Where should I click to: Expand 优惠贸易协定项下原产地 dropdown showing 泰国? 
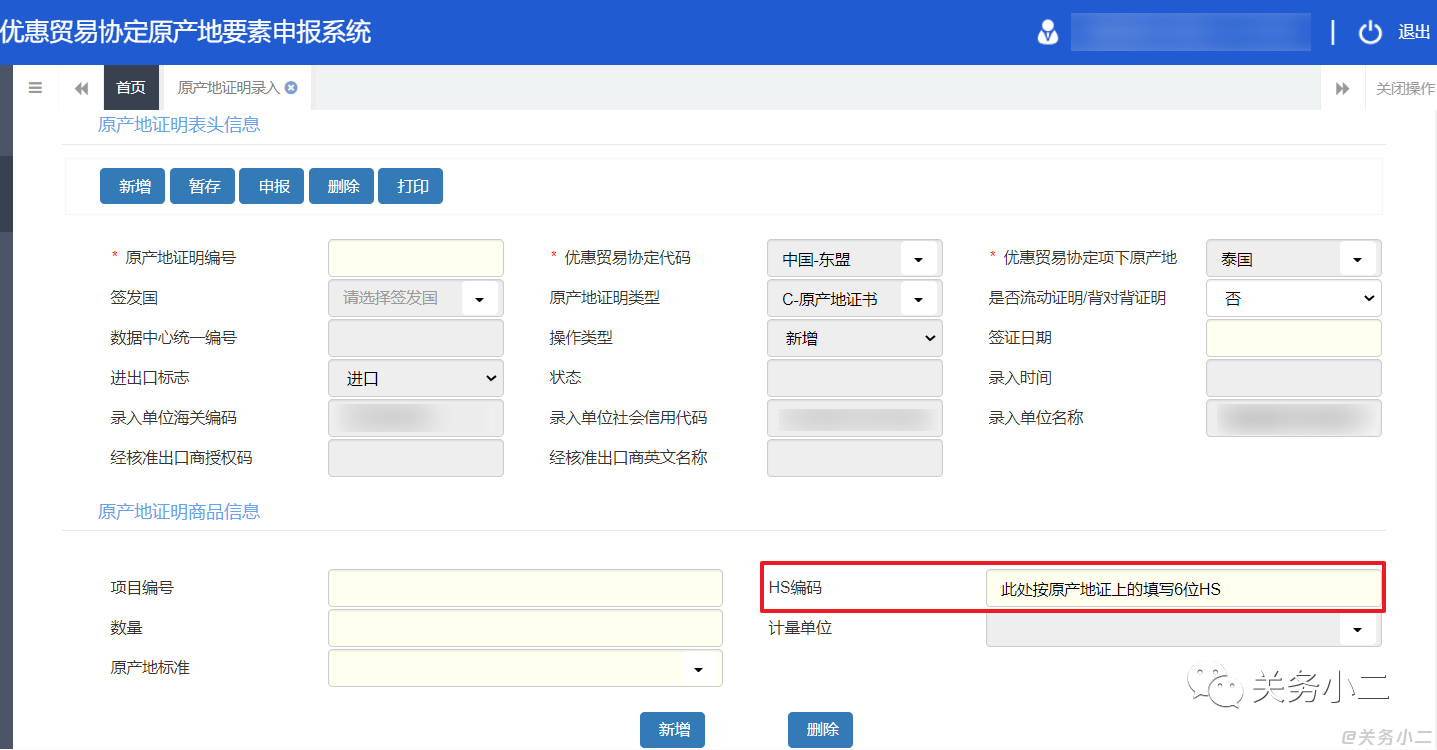(x=1357, y=259)
